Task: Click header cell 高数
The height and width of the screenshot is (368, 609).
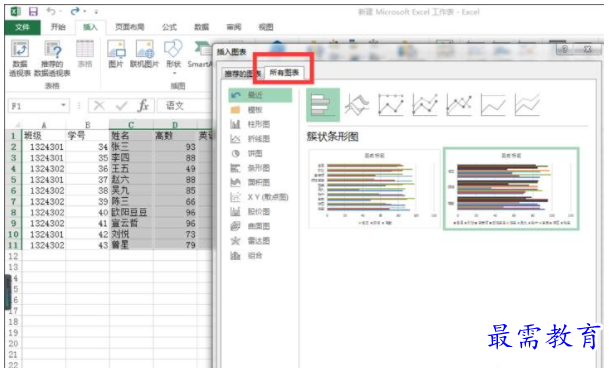Action: coord(175,136)
